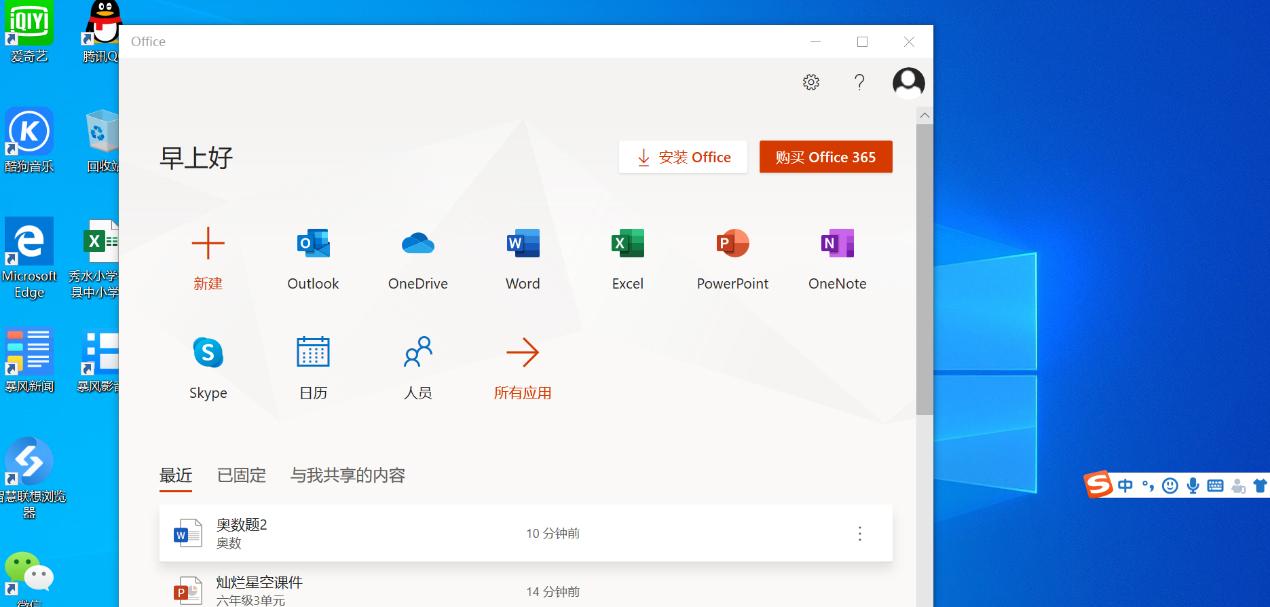1270x607 pixels.
Task: Click the Sogou input method logo
Action: tap(1099, 485)
